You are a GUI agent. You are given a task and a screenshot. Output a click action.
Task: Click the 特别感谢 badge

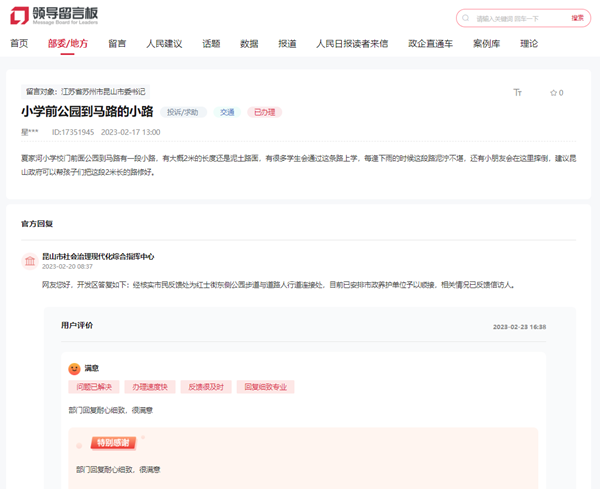pyautogui.click(x=113, y=443)
